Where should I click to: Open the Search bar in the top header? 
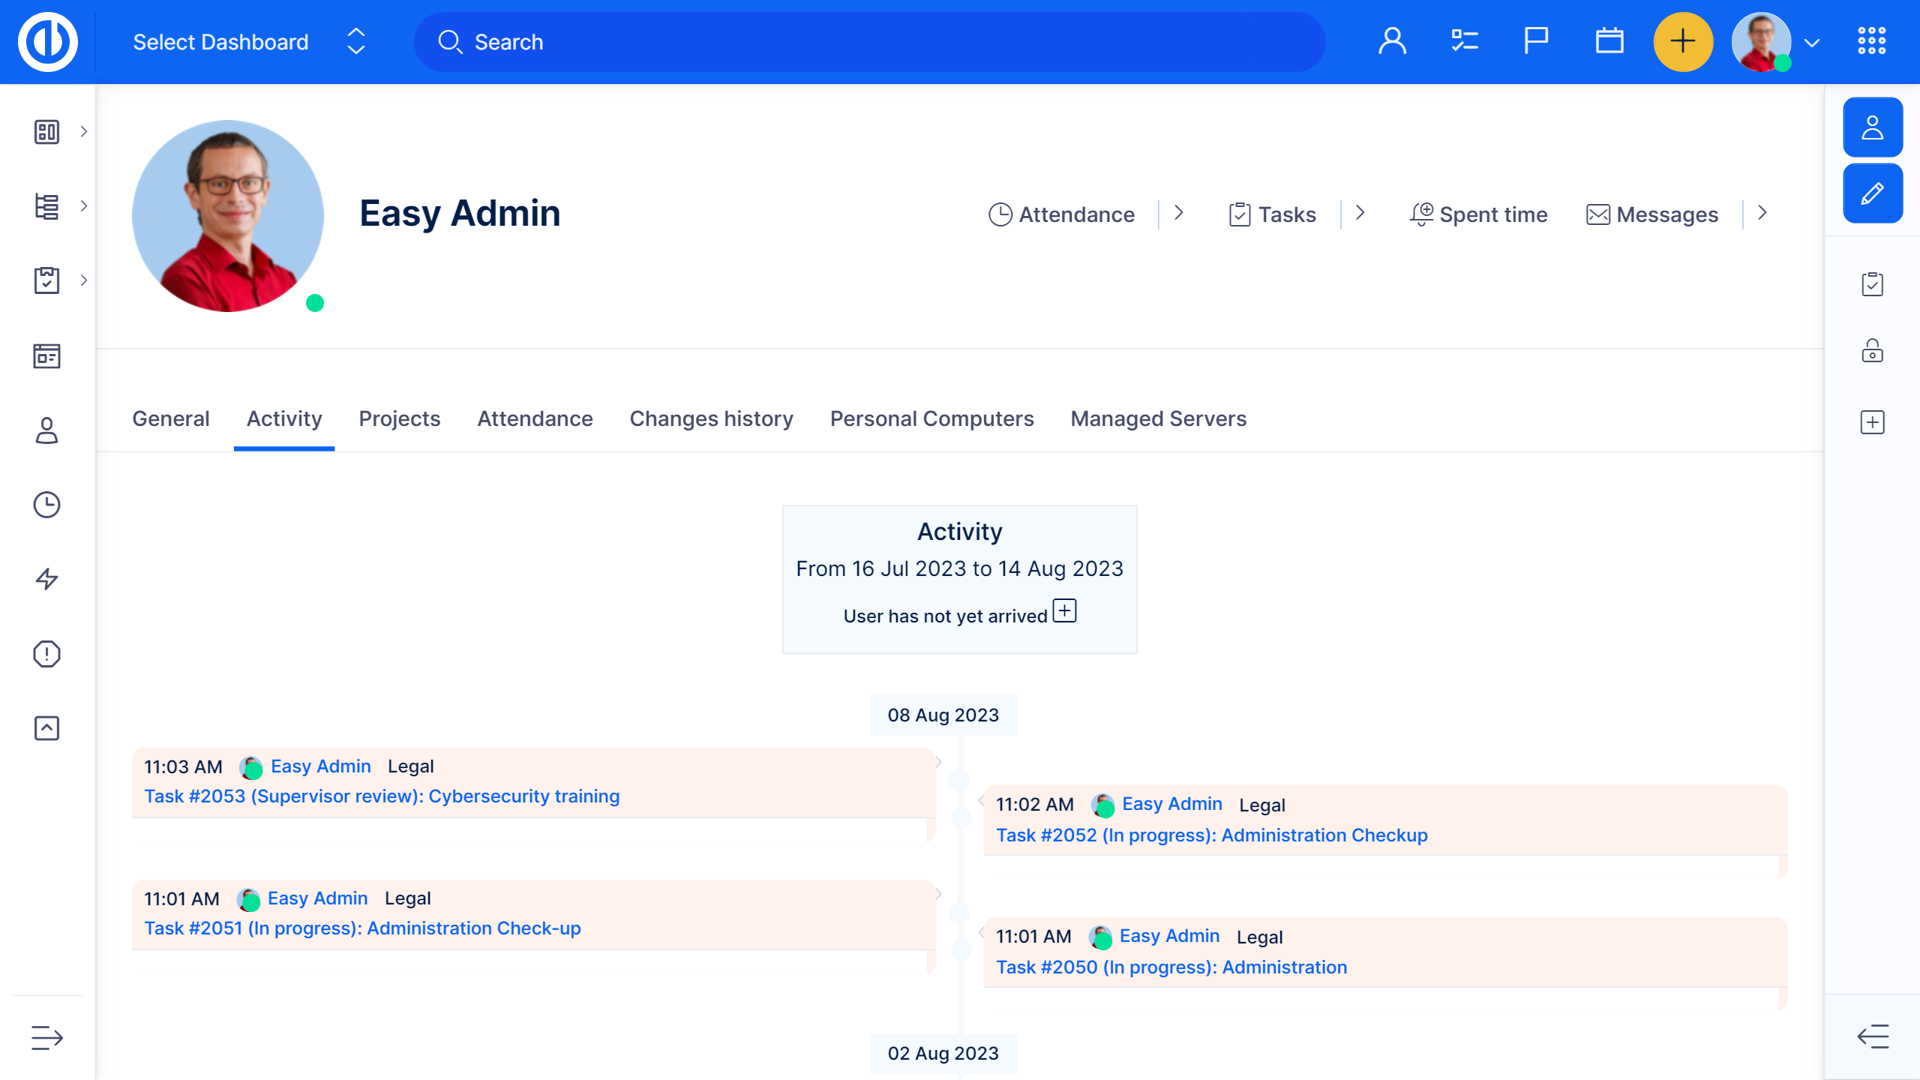tap(868, 42)
